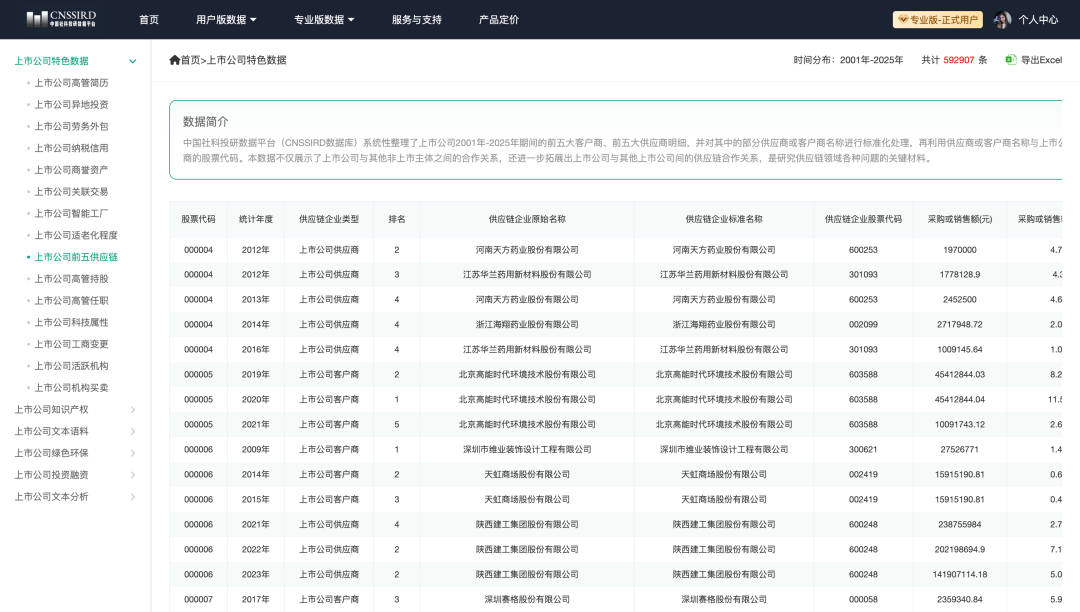
Task: Select 上市公司工商变更 in sidebar
Action: coord(71,344)
